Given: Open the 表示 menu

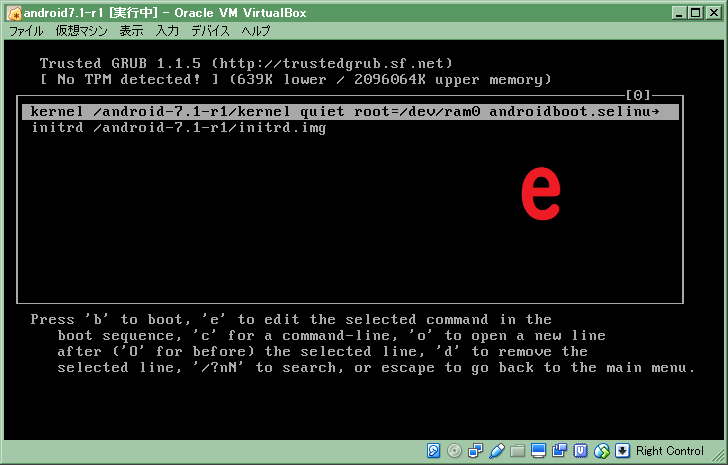Looking at the screenshot, I should click(131, 31).
